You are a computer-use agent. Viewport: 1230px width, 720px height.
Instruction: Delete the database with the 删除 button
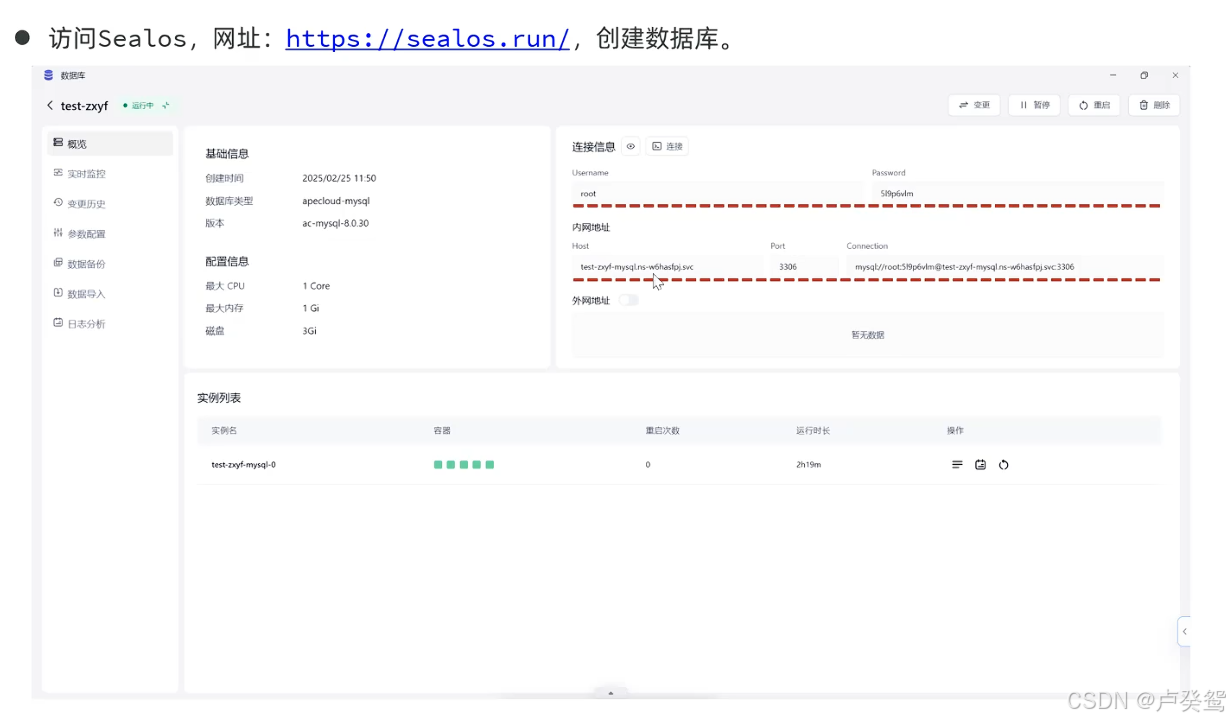(x=1154, y=105)
